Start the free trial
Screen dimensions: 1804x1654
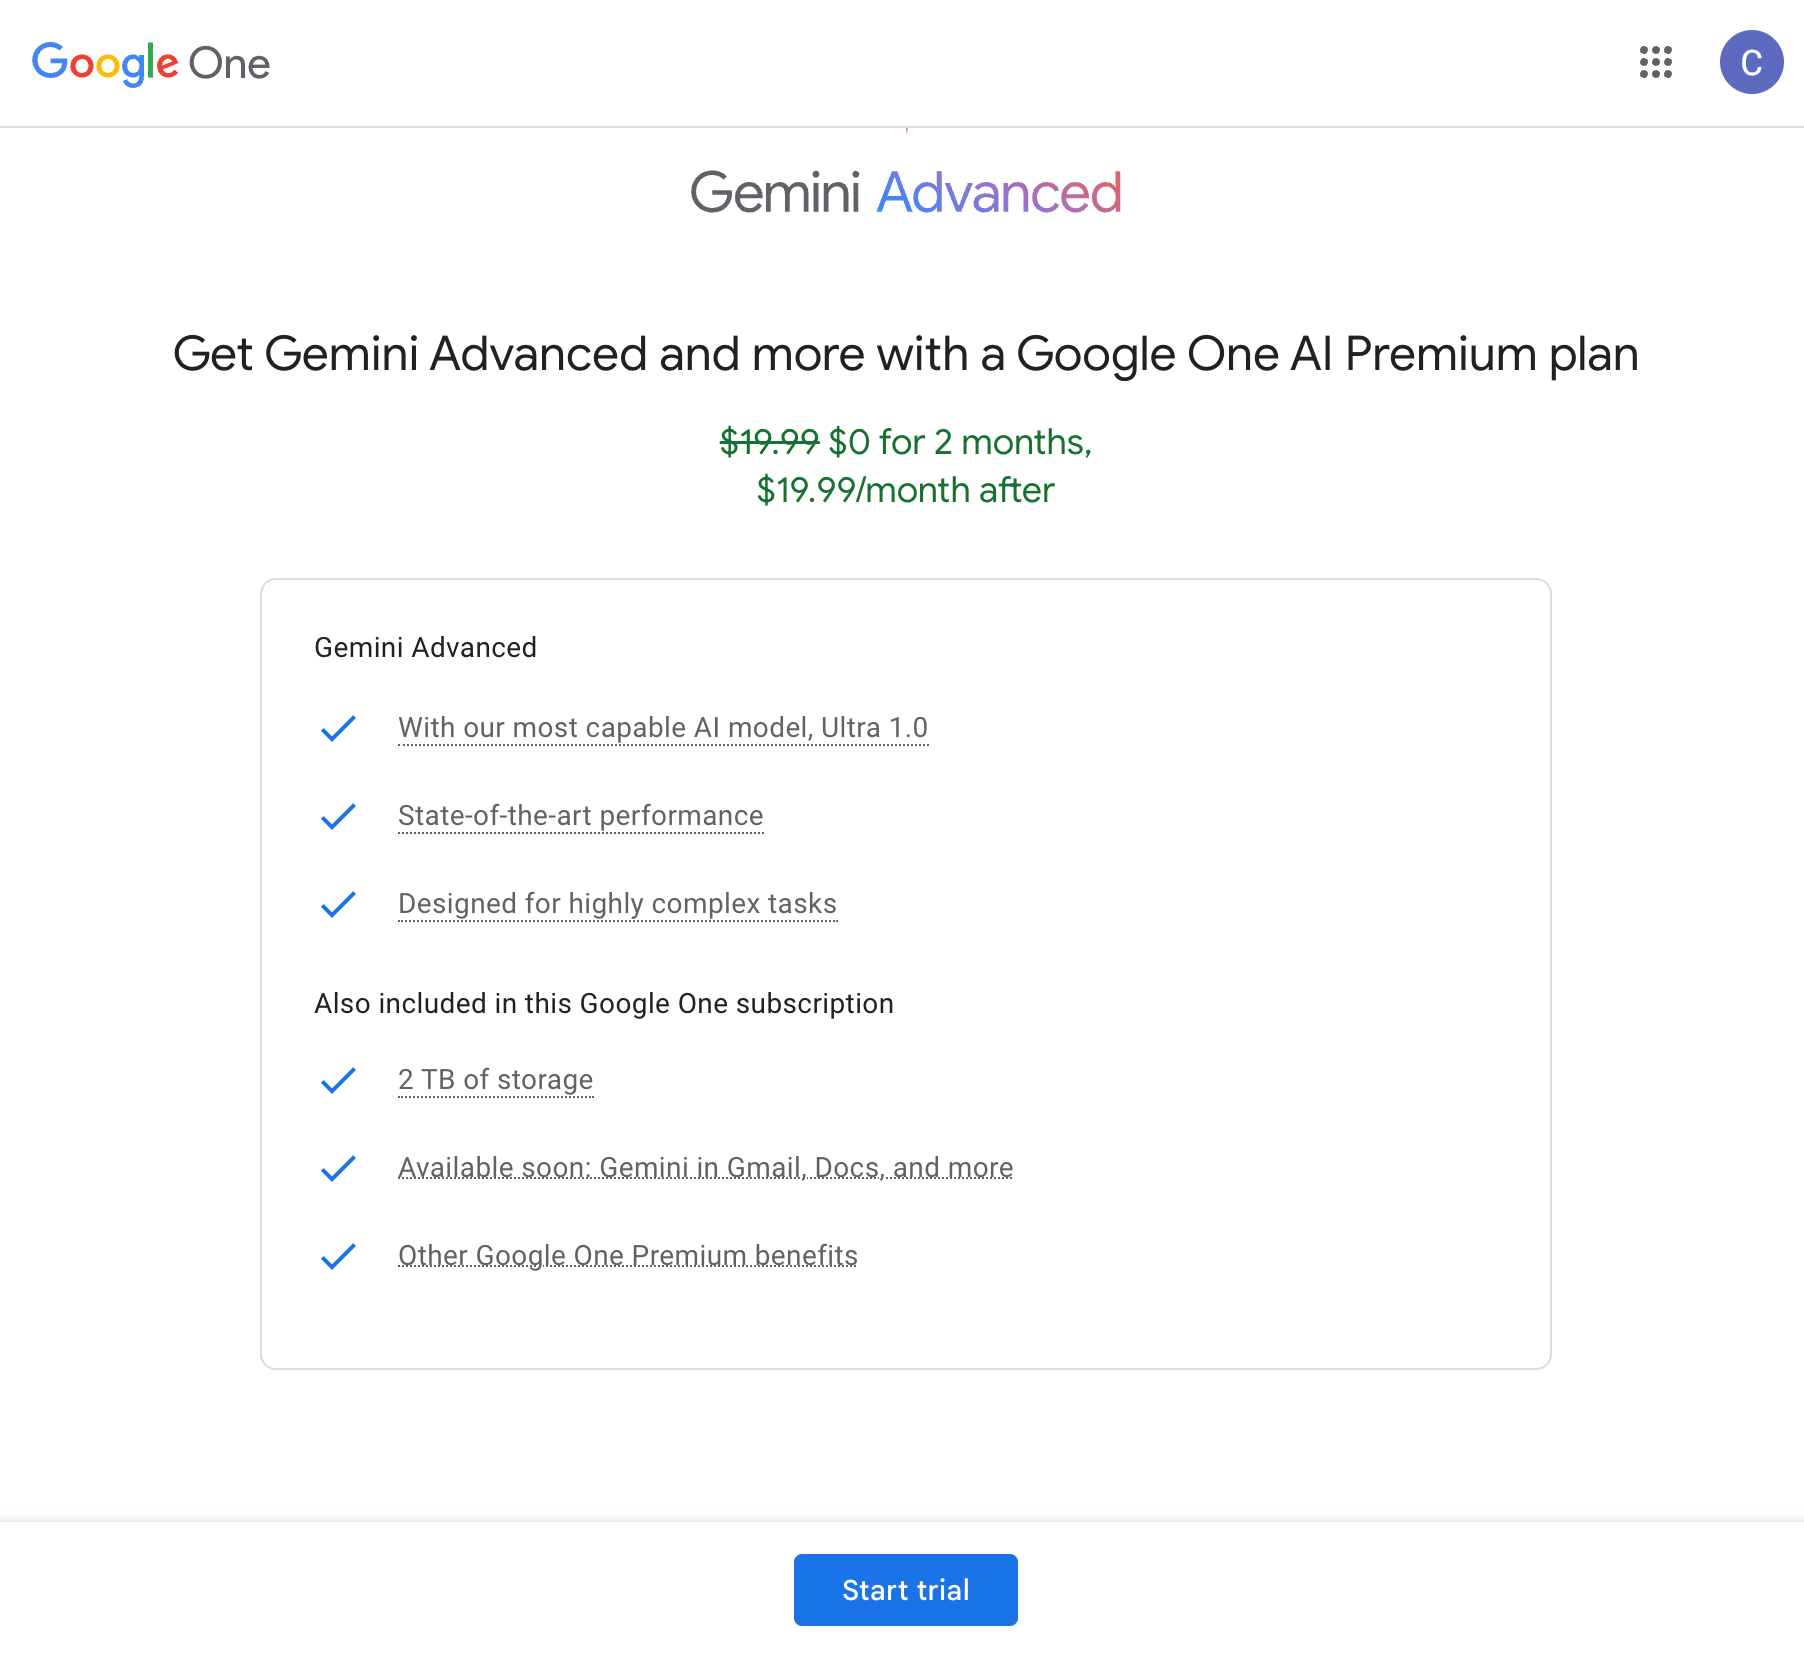[905, 1590]
